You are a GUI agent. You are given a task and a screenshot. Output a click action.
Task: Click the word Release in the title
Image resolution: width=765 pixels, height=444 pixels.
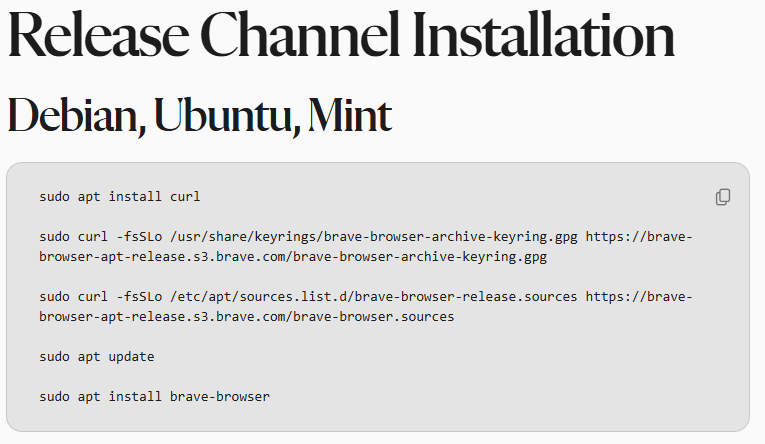[x=94, y=37]
